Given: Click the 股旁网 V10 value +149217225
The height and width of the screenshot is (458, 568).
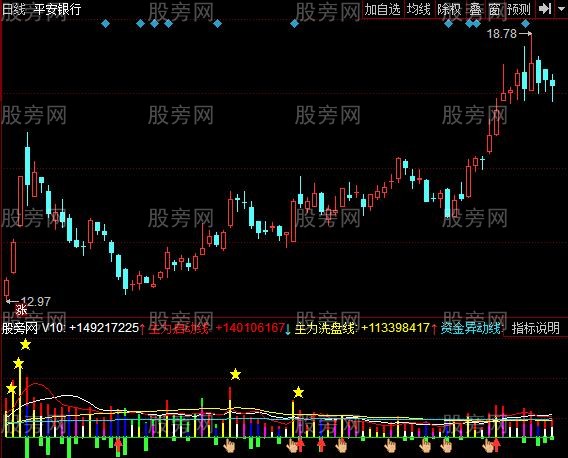Looking at the screenshot, I should pos(104,328).
